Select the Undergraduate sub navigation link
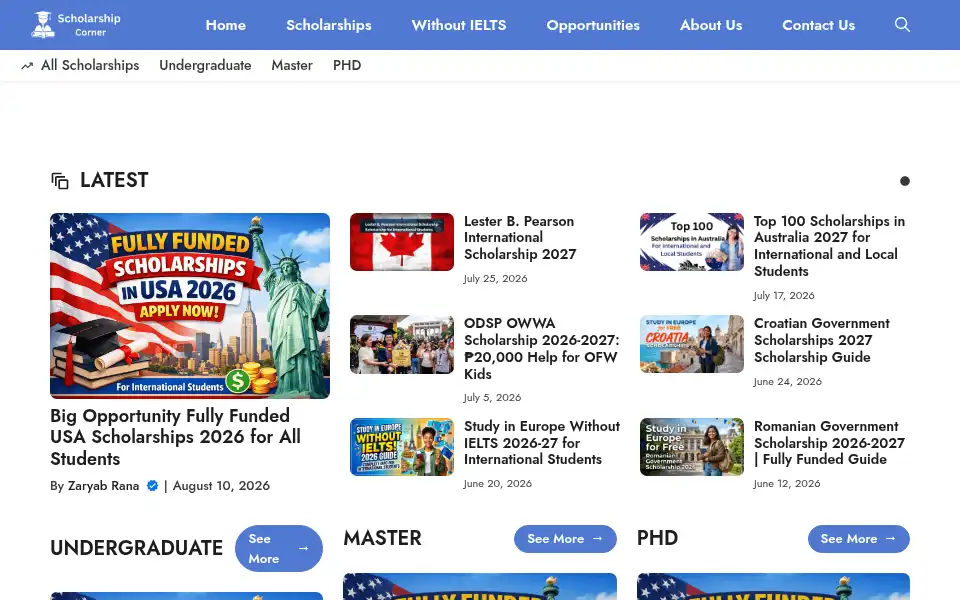This screenshot has width=960, height=600. pyautogui.click(x=205, y=65)
